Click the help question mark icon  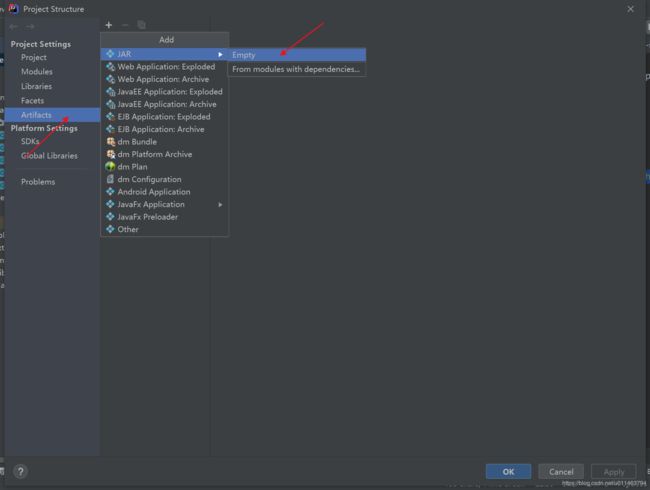tap(20, 471)
